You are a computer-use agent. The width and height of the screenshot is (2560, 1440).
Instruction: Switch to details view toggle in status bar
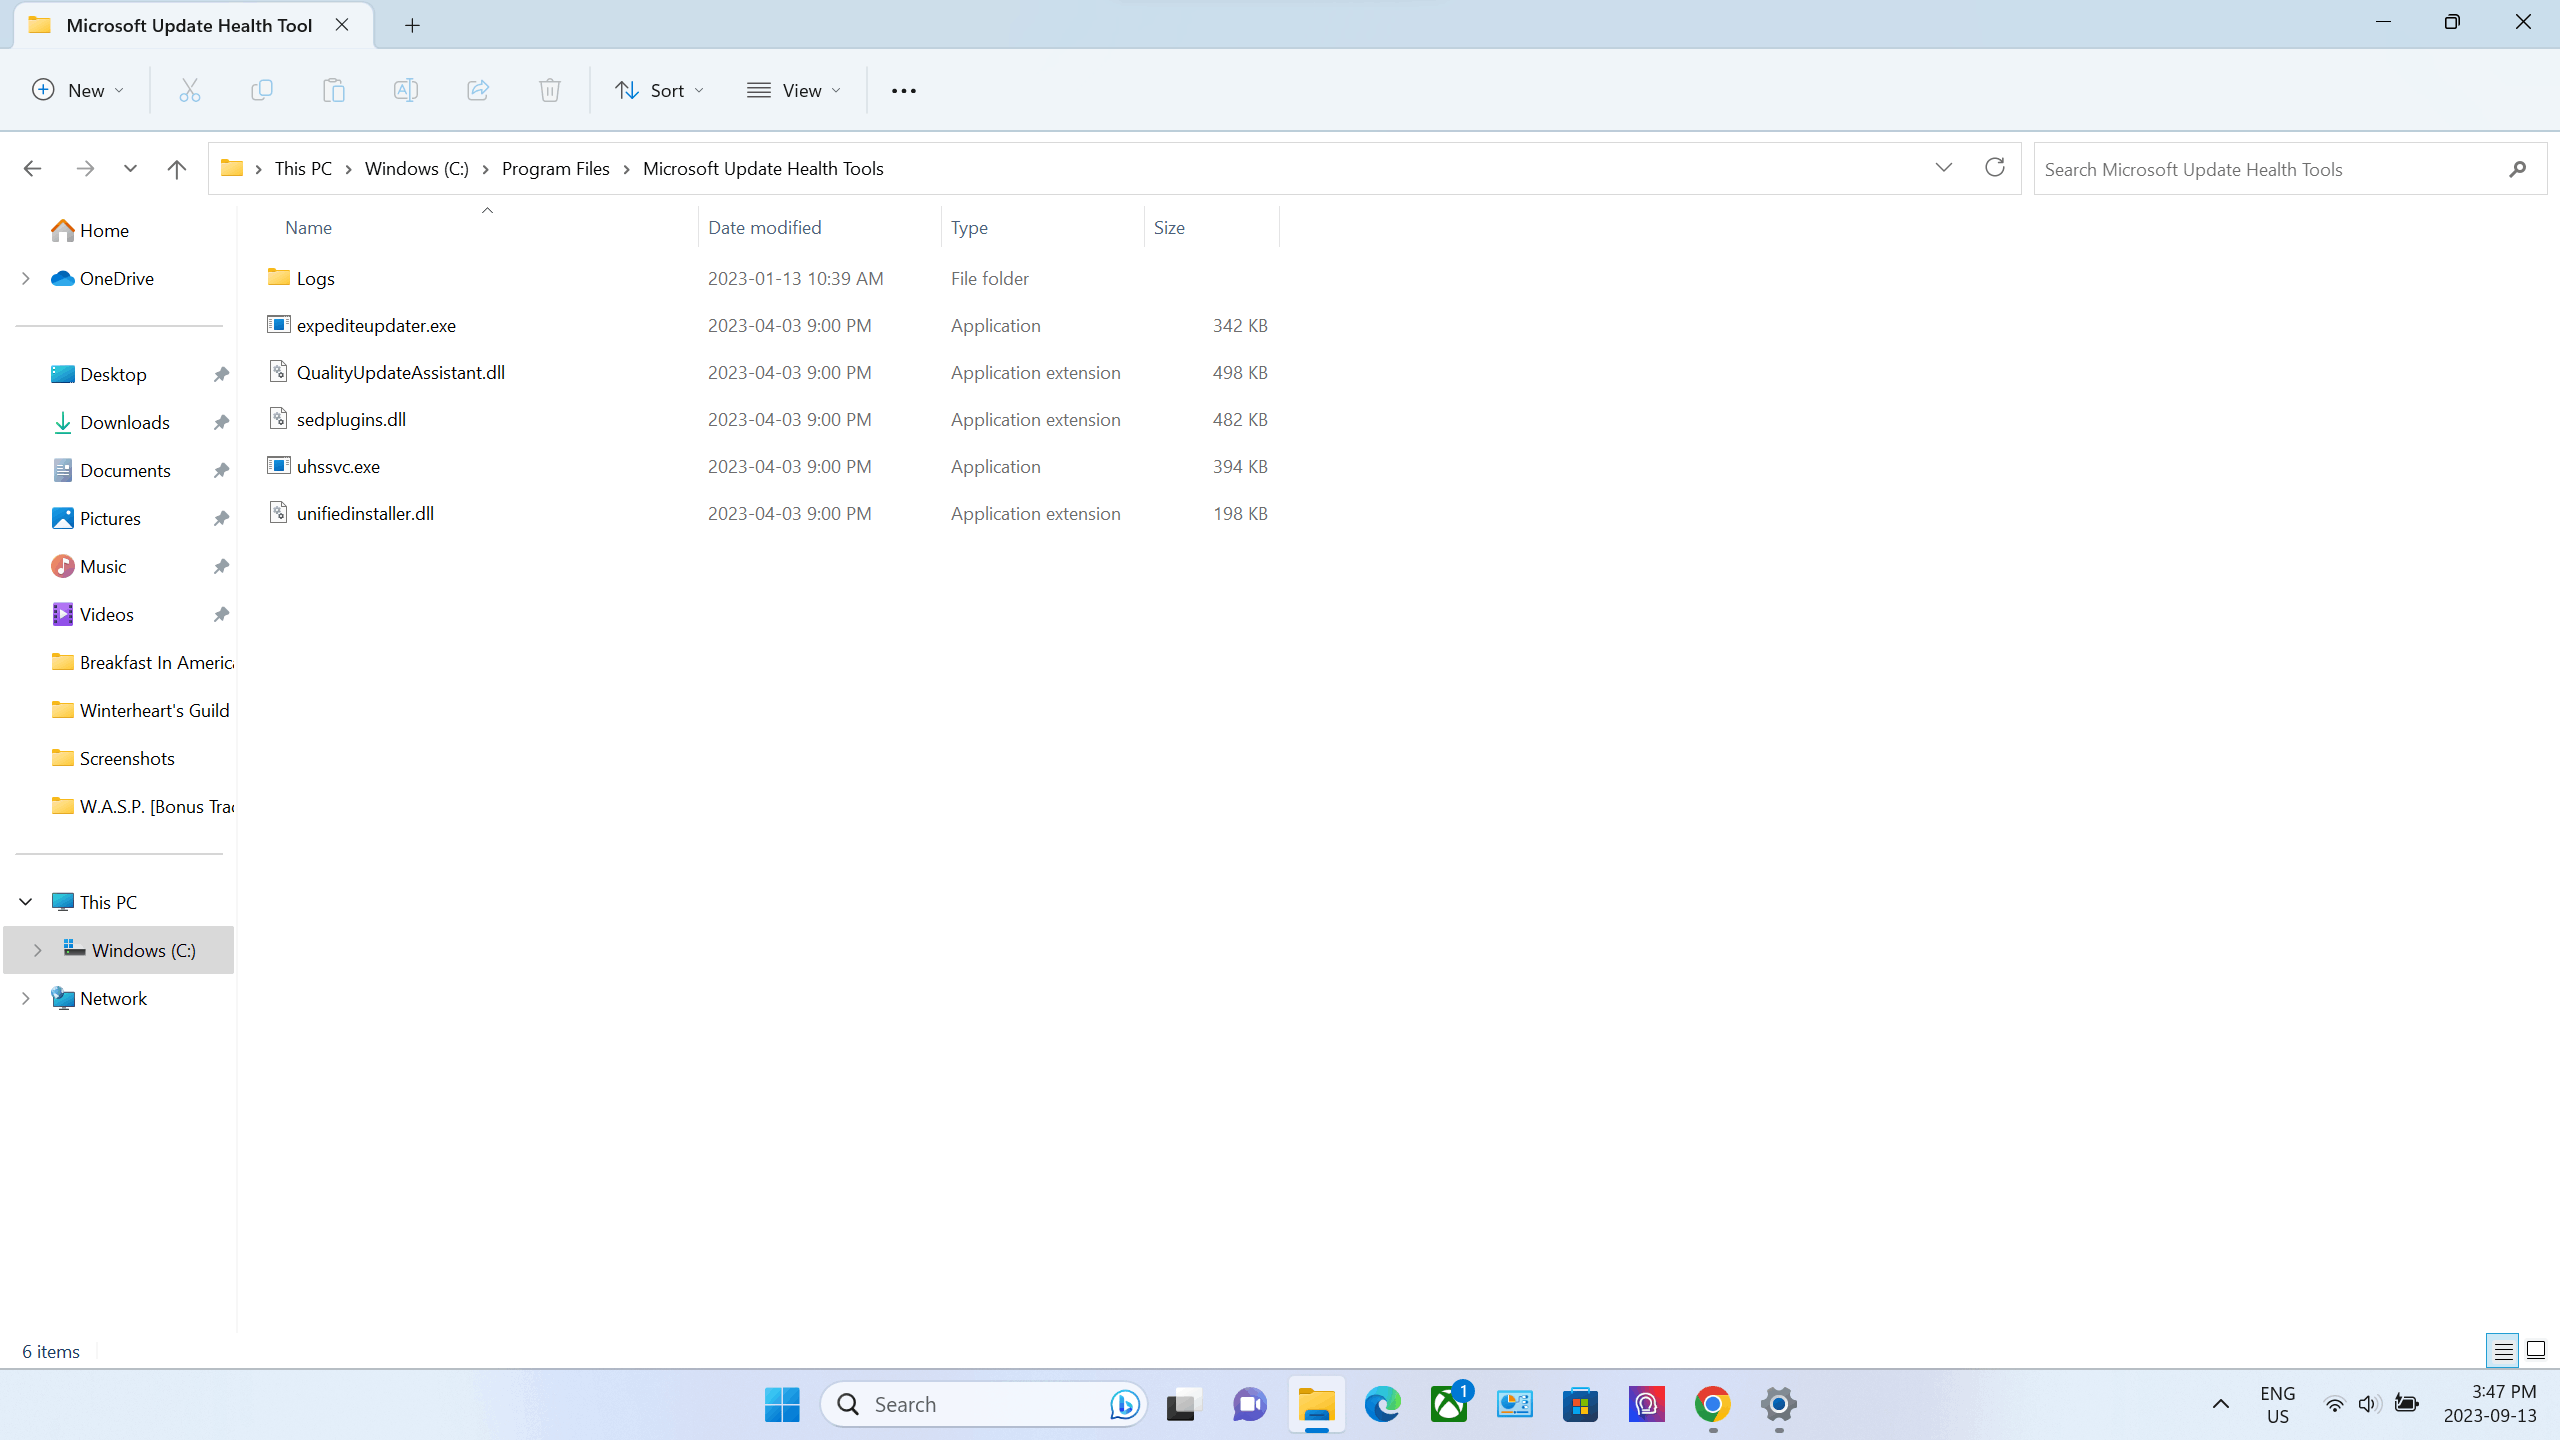(2503, 1351)
